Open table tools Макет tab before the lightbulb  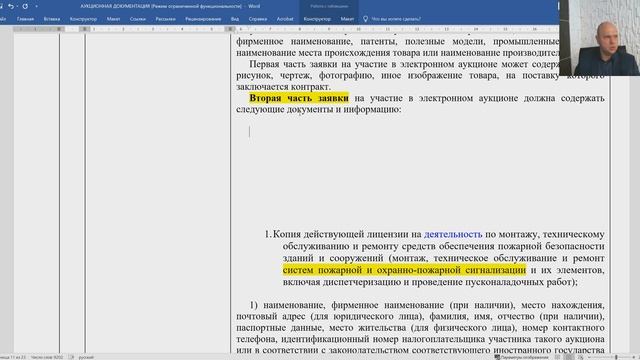(347, 19)
